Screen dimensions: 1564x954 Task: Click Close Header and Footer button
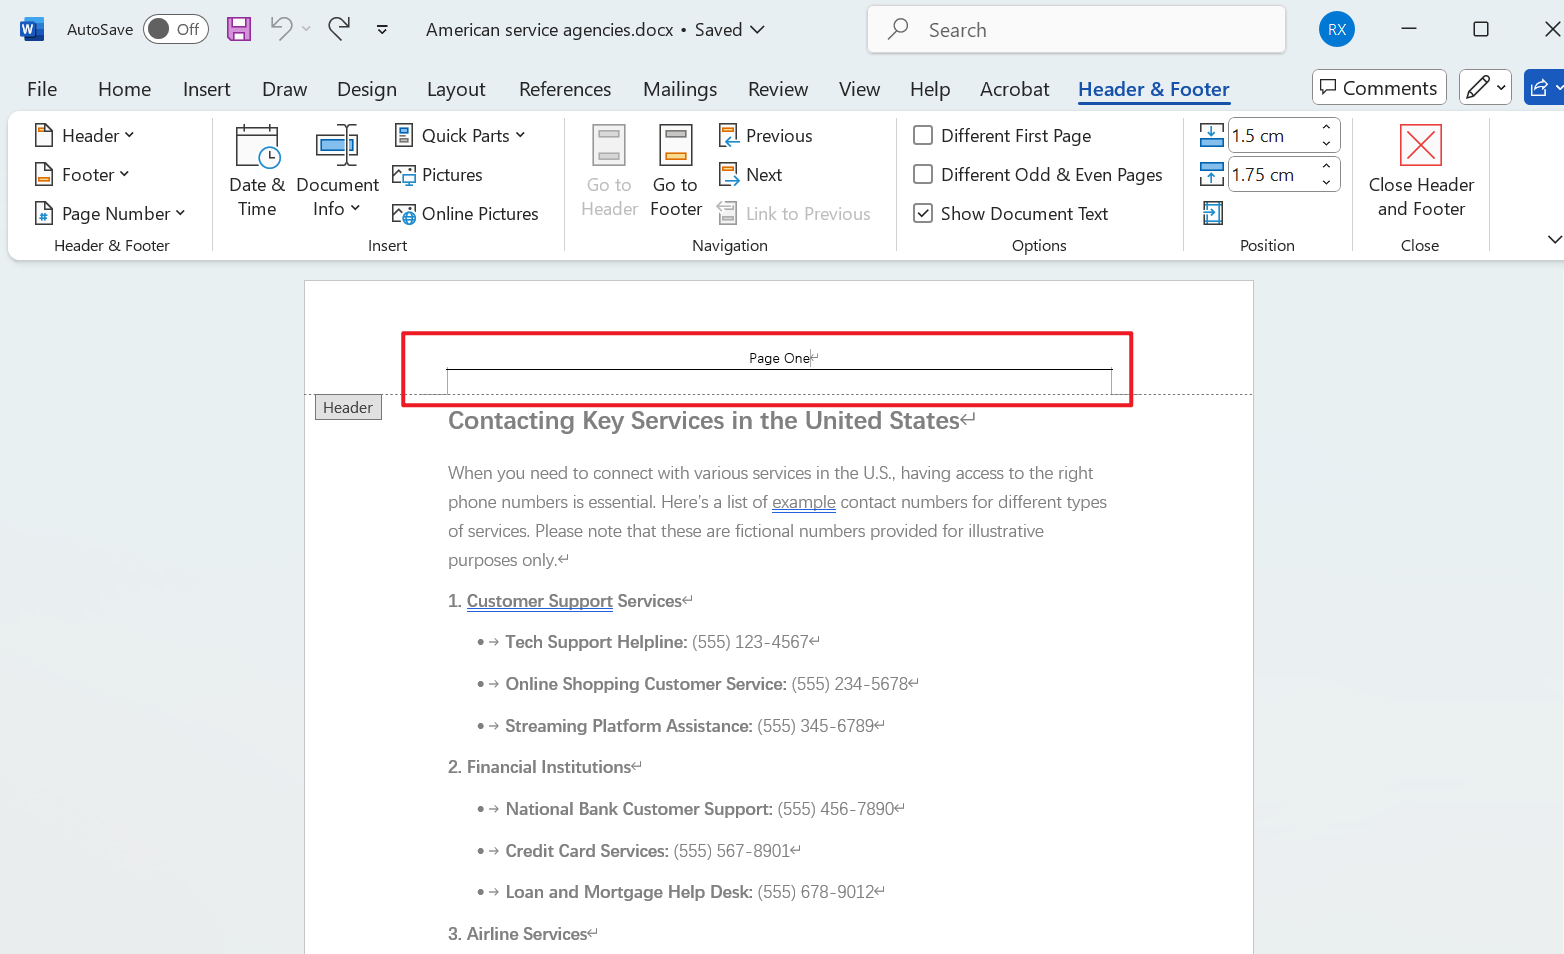point(1421,171)
